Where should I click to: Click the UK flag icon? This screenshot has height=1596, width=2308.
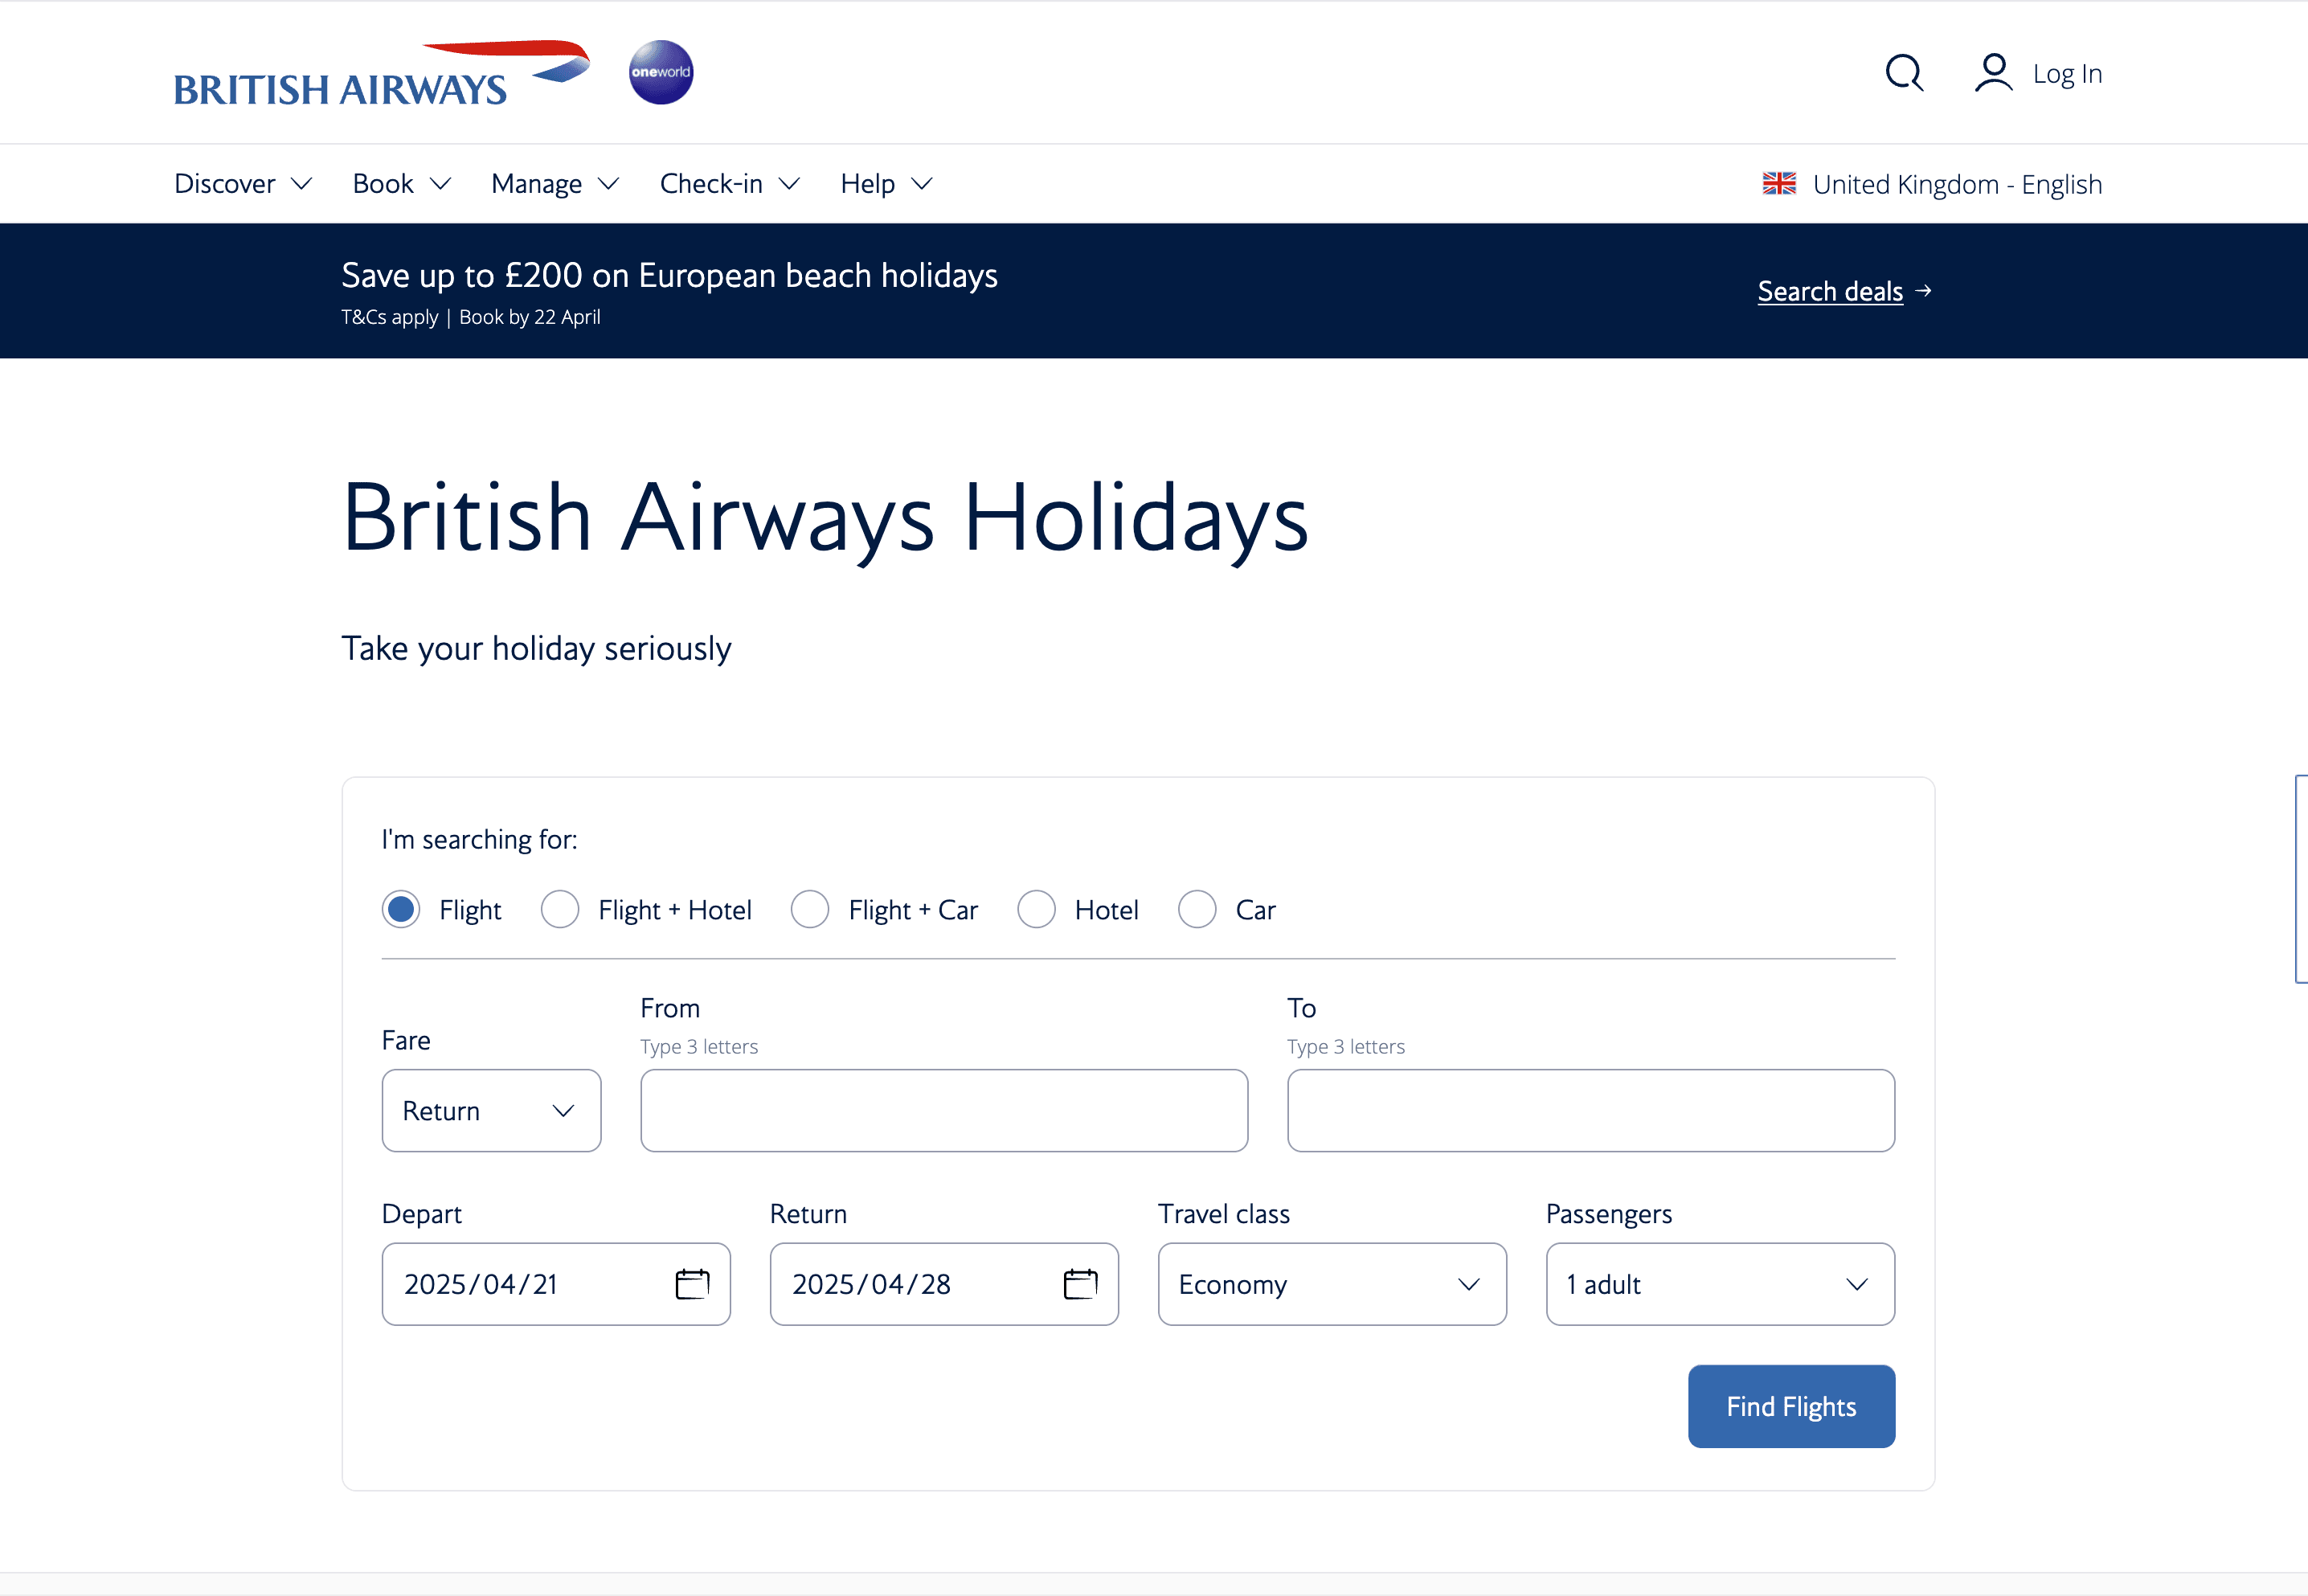pyautogui.click(x=1779, y=184)
